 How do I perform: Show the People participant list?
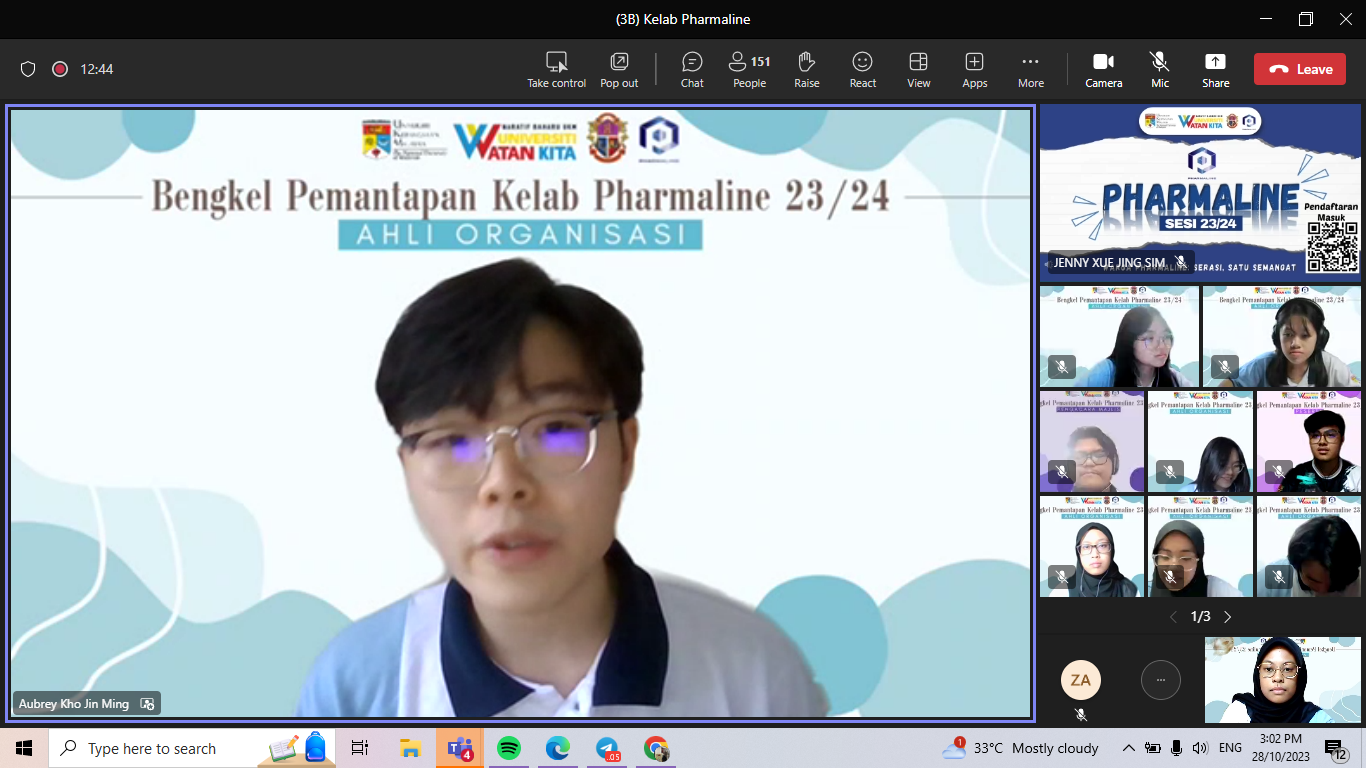tap(749, 69)
